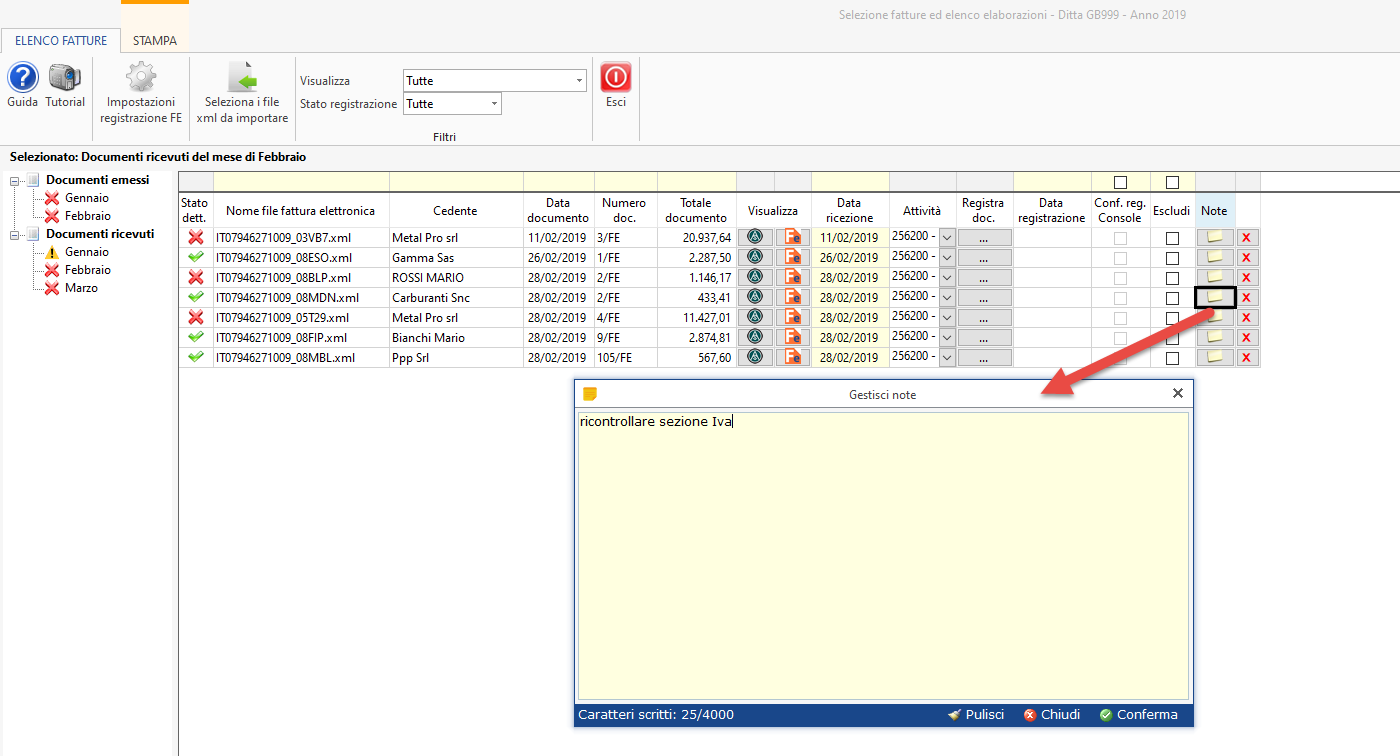Open Attività dropdown for Carburanti Snc row
This screenshot has height=756, width=1400.
pos(947,297)
